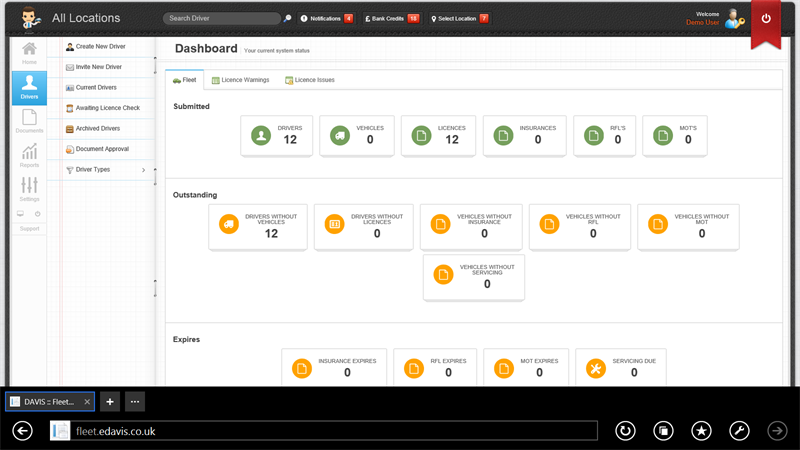Screen dimensions: 800x450
Task: Click the Bank Credits button
Action: [391, 18]
